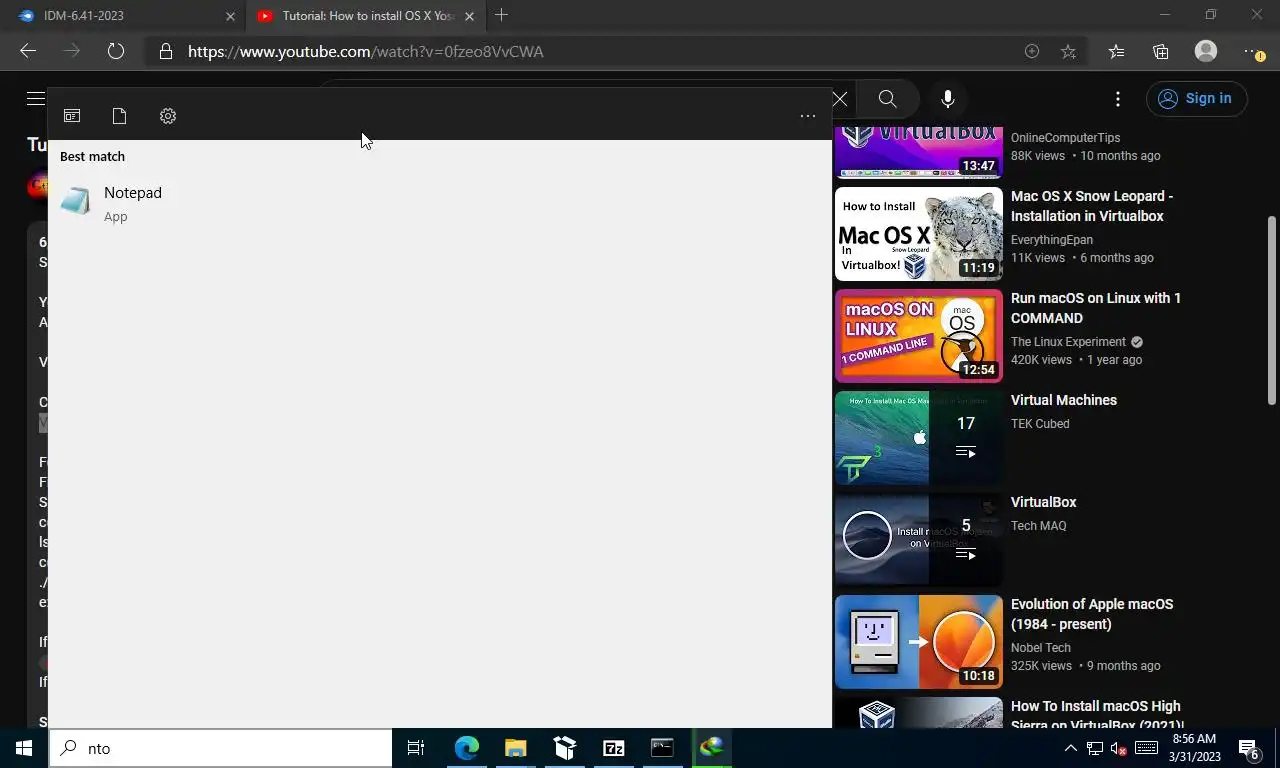Visit Nobel Tech channel
Screen dimensions: 1280x768
click(1041, 648)
